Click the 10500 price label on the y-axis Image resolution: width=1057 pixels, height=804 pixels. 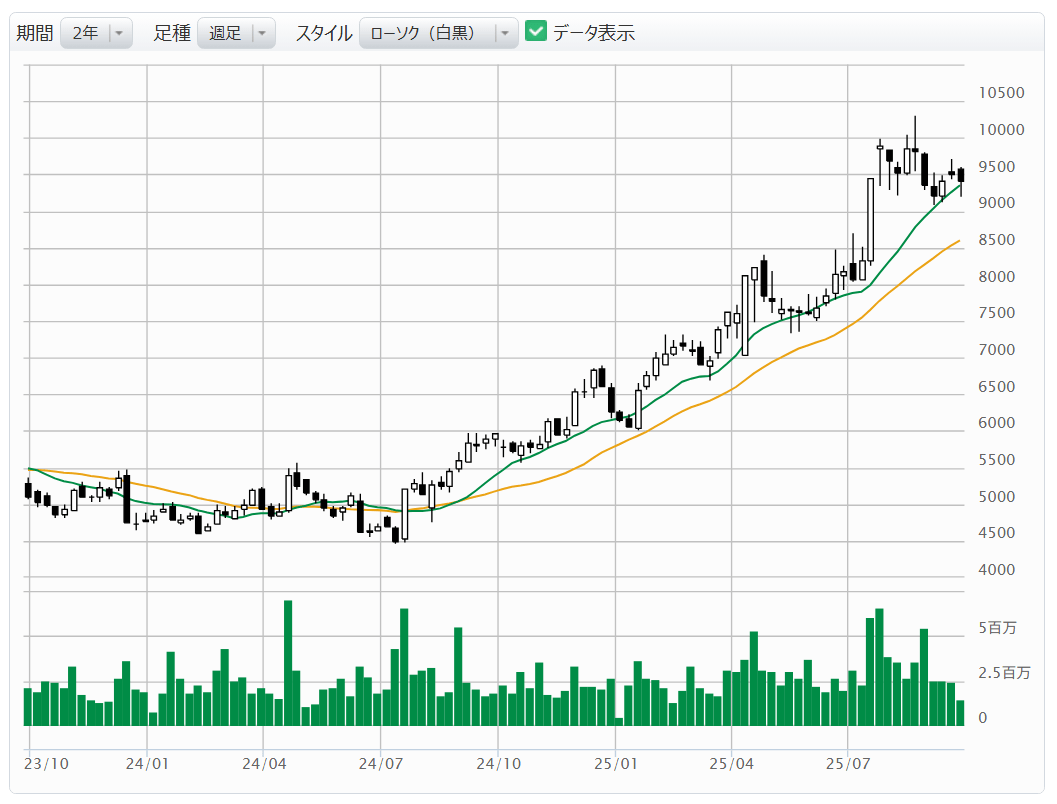pos(1001,93)
